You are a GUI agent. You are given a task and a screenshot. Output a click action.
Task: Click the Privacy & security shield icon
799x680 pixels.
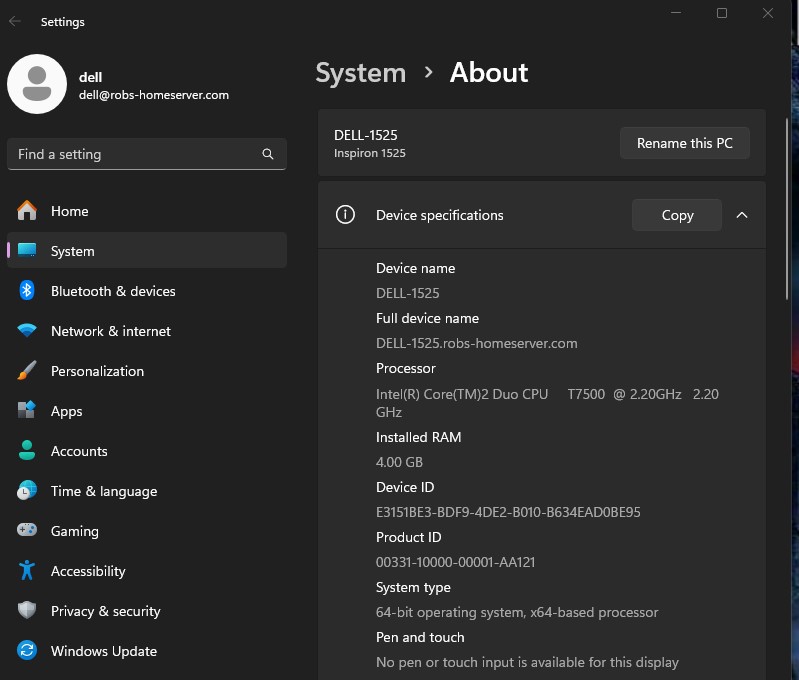(x=28, y=611)
